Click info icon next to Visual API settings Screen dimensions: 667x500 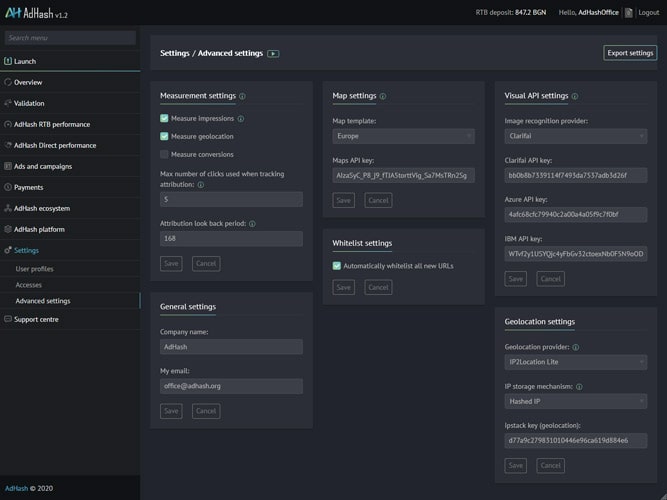(575, 97)
